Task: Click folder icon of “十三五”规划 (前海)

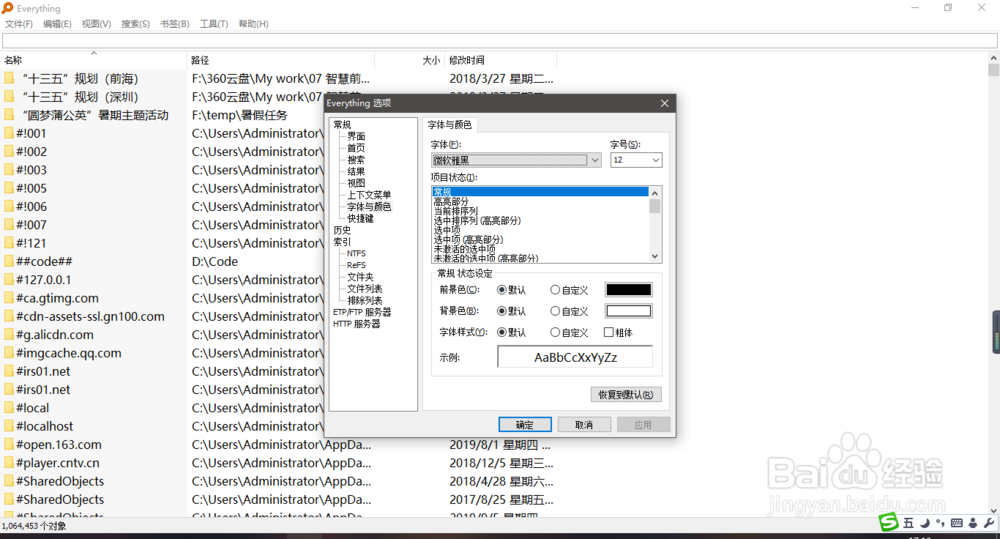Action: 9,78
